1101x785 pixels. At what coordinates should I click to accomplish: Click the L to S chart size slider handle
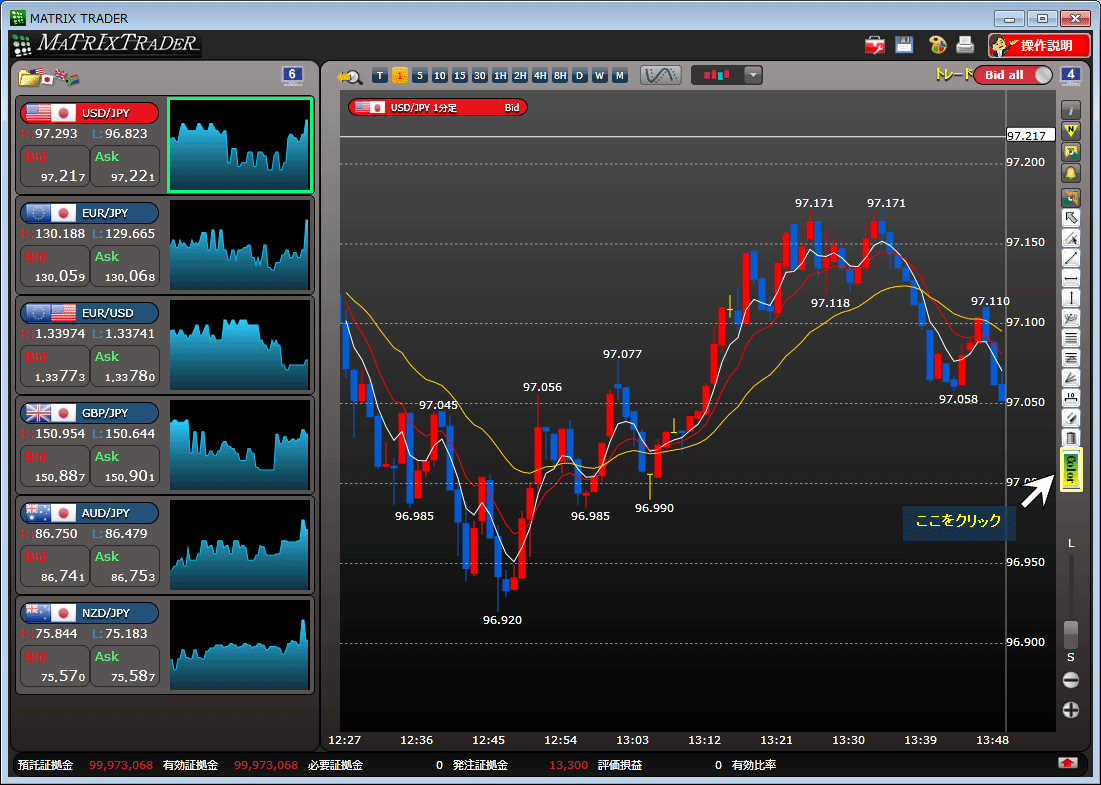[1070, 634]
